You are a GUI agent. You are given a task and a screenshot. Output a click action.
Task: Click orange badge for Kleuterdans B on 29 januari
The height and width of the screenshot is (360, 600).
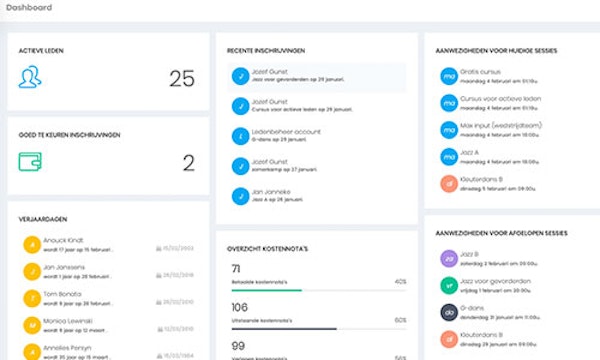[449, 339]
